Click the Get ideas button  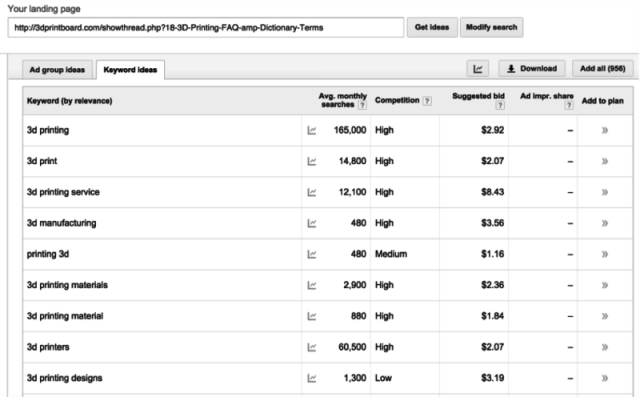pyautogui.click(x=432, y=27)
